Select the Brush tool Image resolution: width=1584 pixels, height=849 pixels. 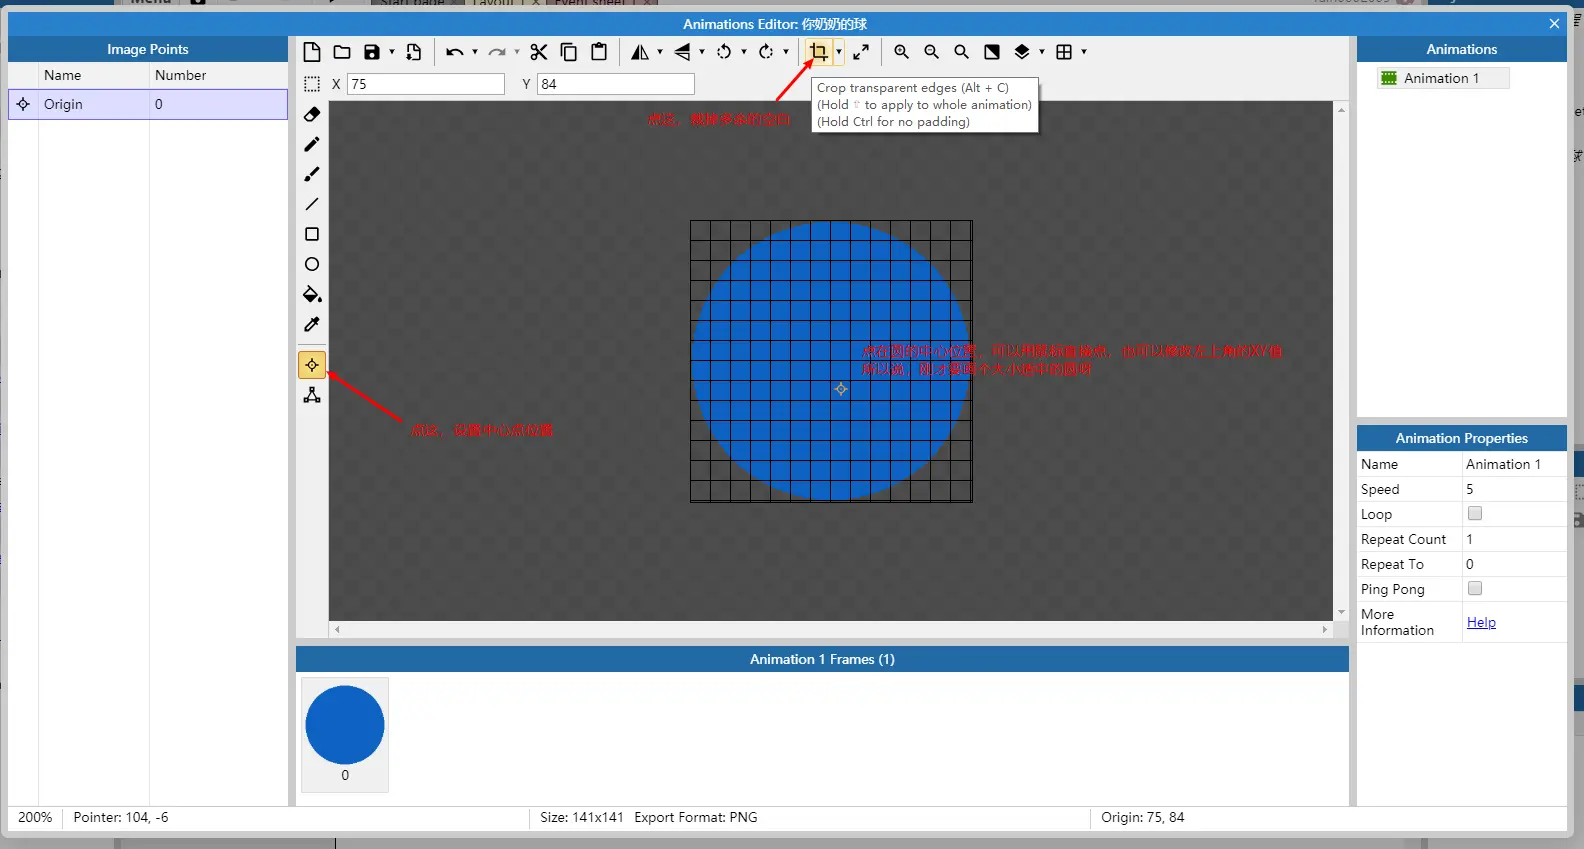[x=312, y=174]
